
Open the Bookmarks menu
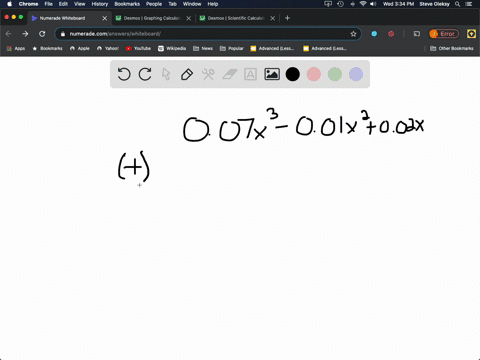pyautogui.click(x=127, y=4)
